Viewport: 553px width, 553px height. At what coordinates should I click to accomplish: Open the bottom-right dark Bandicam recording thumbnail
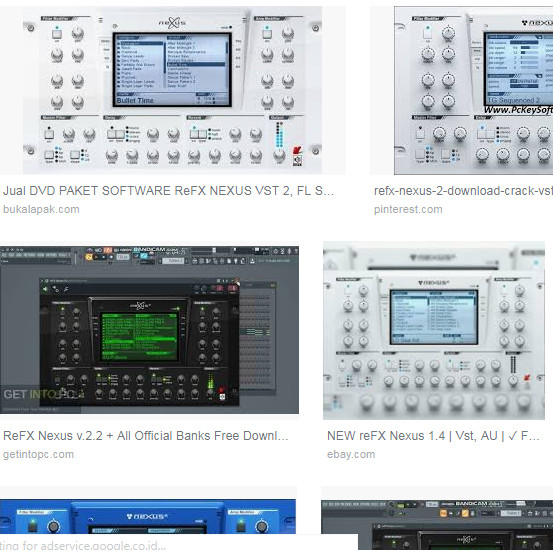[437, 524]
